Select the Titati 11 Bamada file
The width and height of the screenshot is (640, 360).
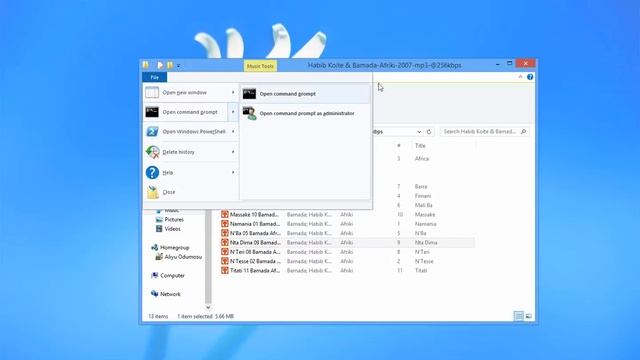point(255,270)
